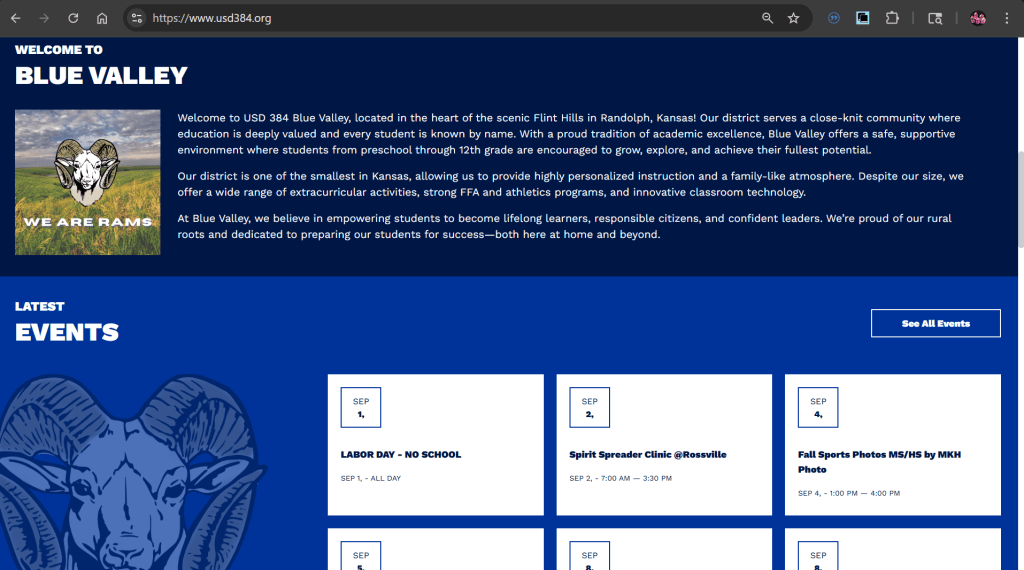Viewport: 1024px width, 570px height.
Task: Open the LABOR DAY - NO SCHOOL event
Action: [400, 455]
